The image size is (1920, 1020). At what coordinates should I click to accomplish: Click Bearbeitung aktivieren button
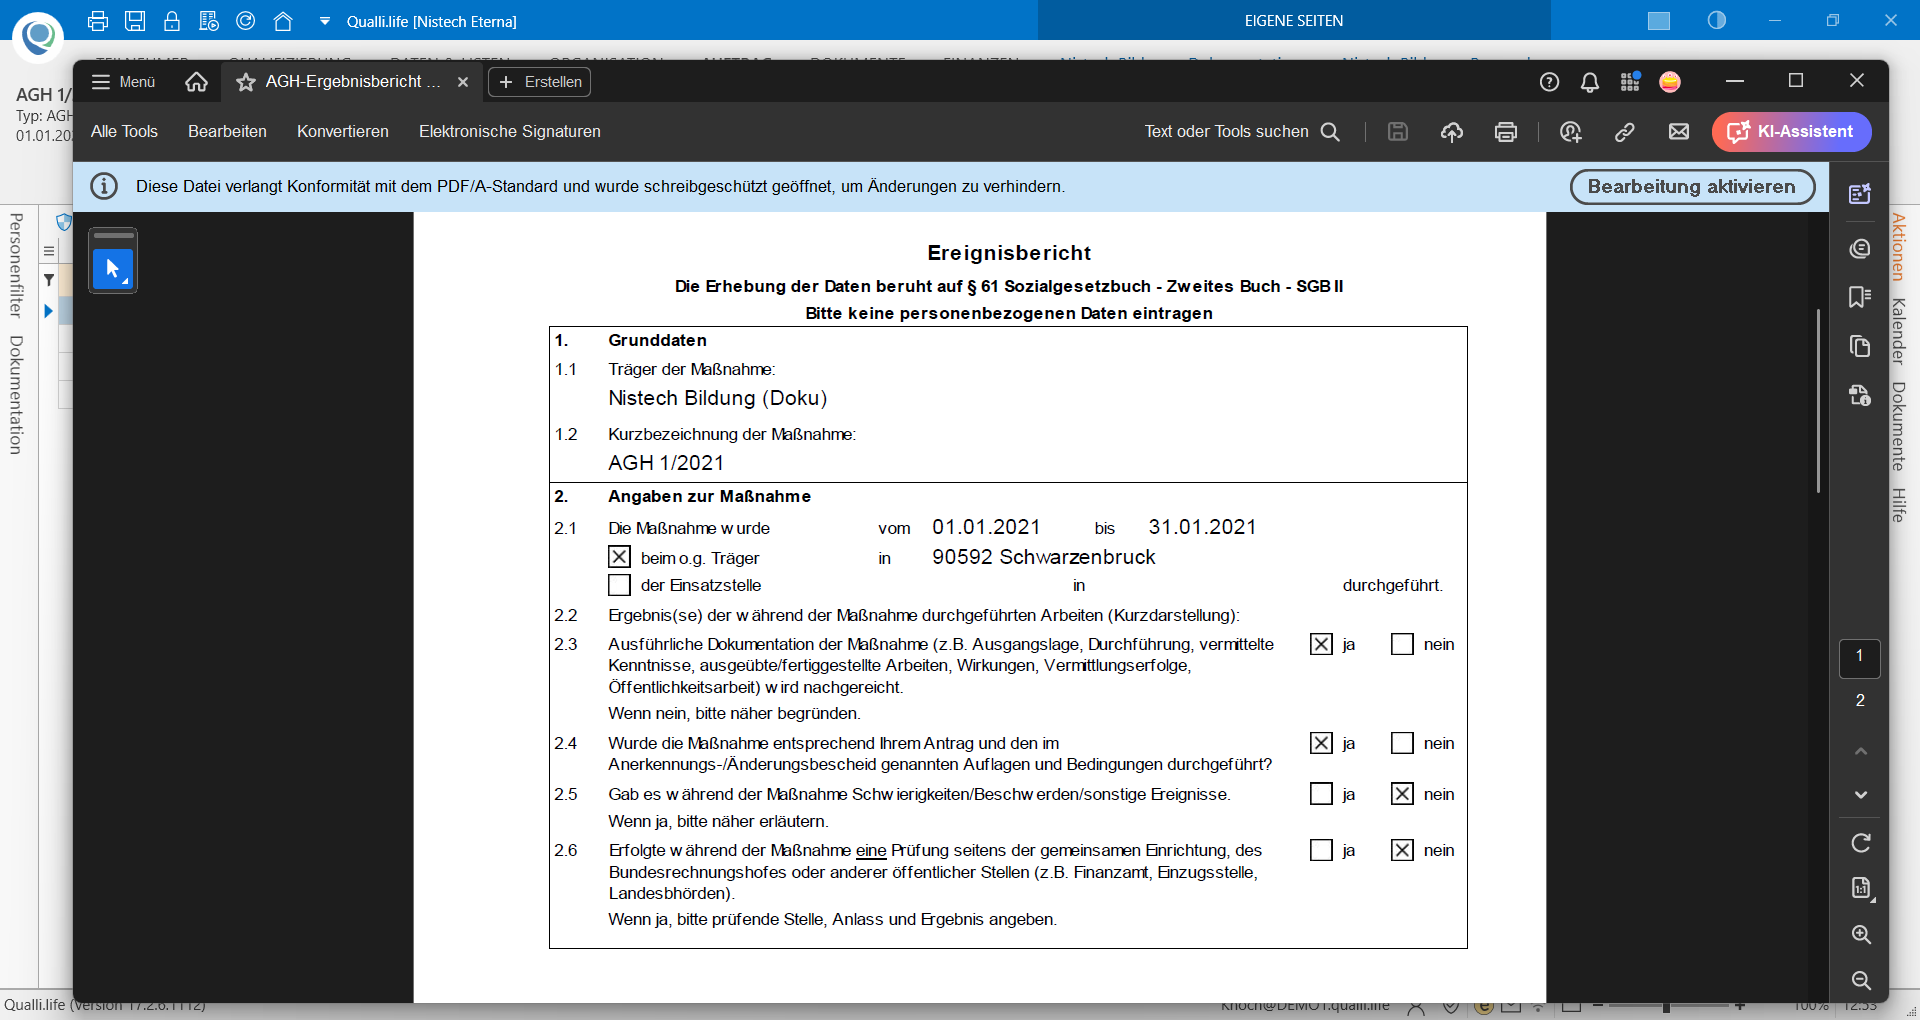tap(1692, 186)
